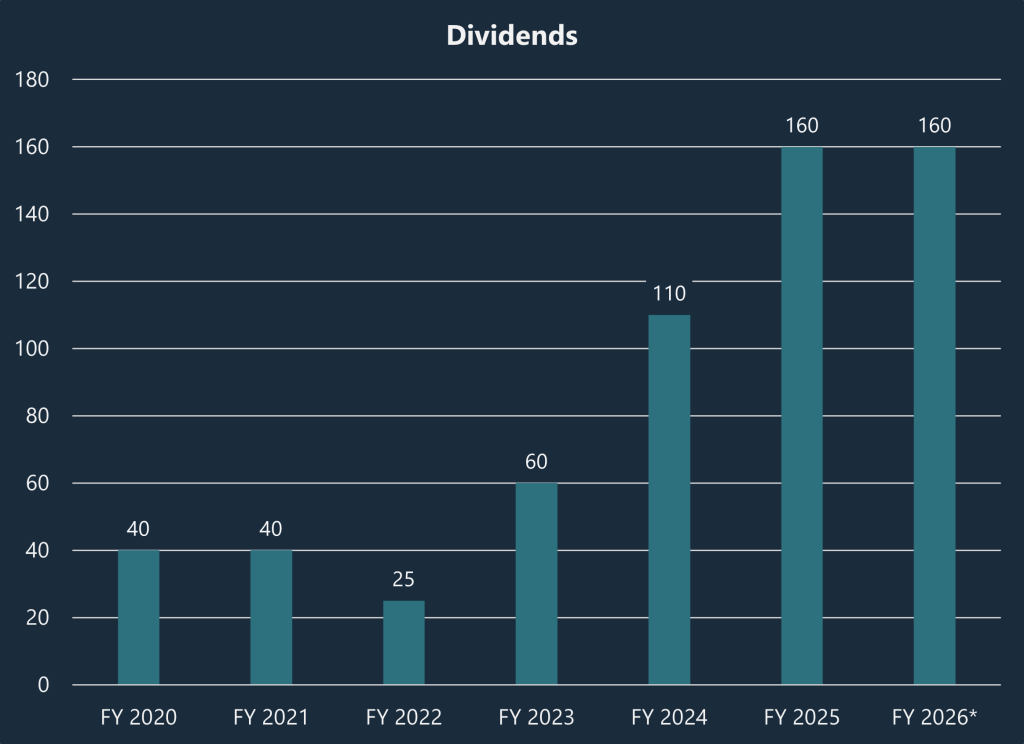Image resolution: width=1024 pixels, height=744 pixels.
Task: Click the 40 label above FY 2020
Action: (x=138, y=528)
